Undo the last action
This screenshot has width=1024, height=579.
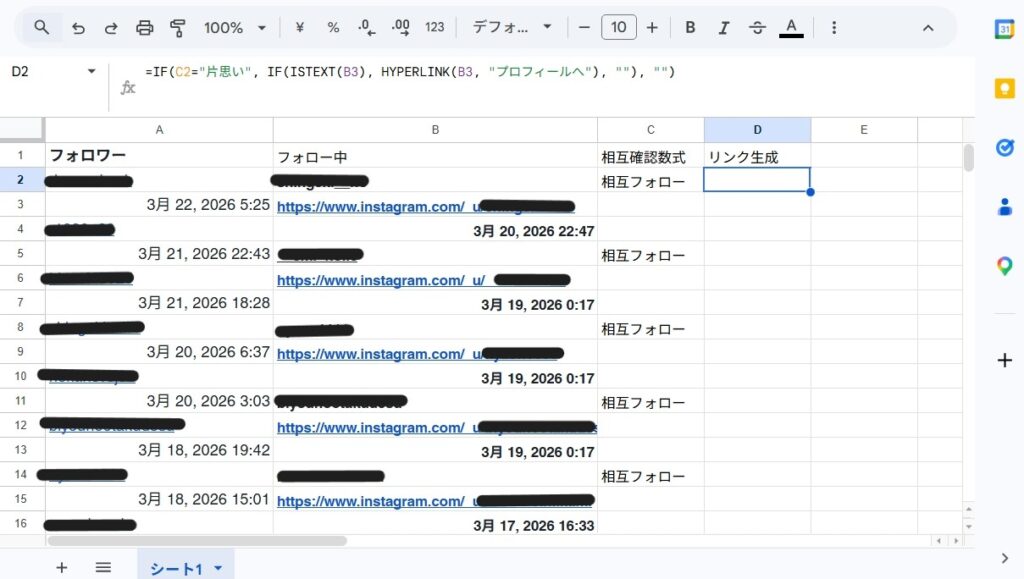click(x=78, y=28)
